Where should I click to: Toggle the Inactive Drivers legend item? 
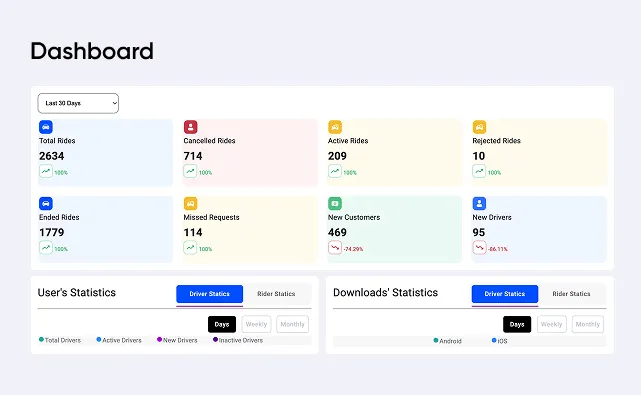[238, 340]
